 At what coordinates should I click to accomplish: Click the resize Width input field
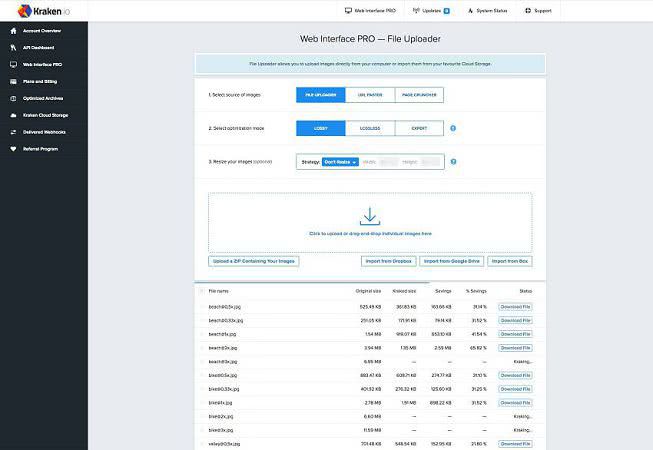394,161
